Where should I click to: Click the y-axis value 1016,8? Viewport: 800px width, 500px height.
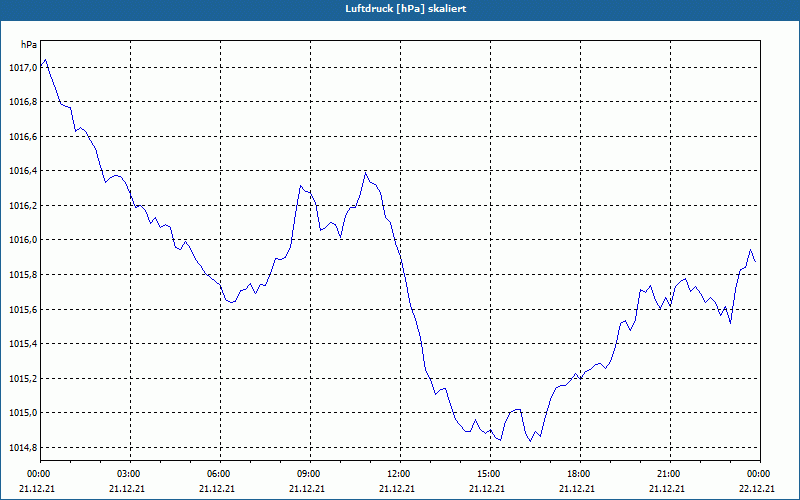tap(23, 102)
